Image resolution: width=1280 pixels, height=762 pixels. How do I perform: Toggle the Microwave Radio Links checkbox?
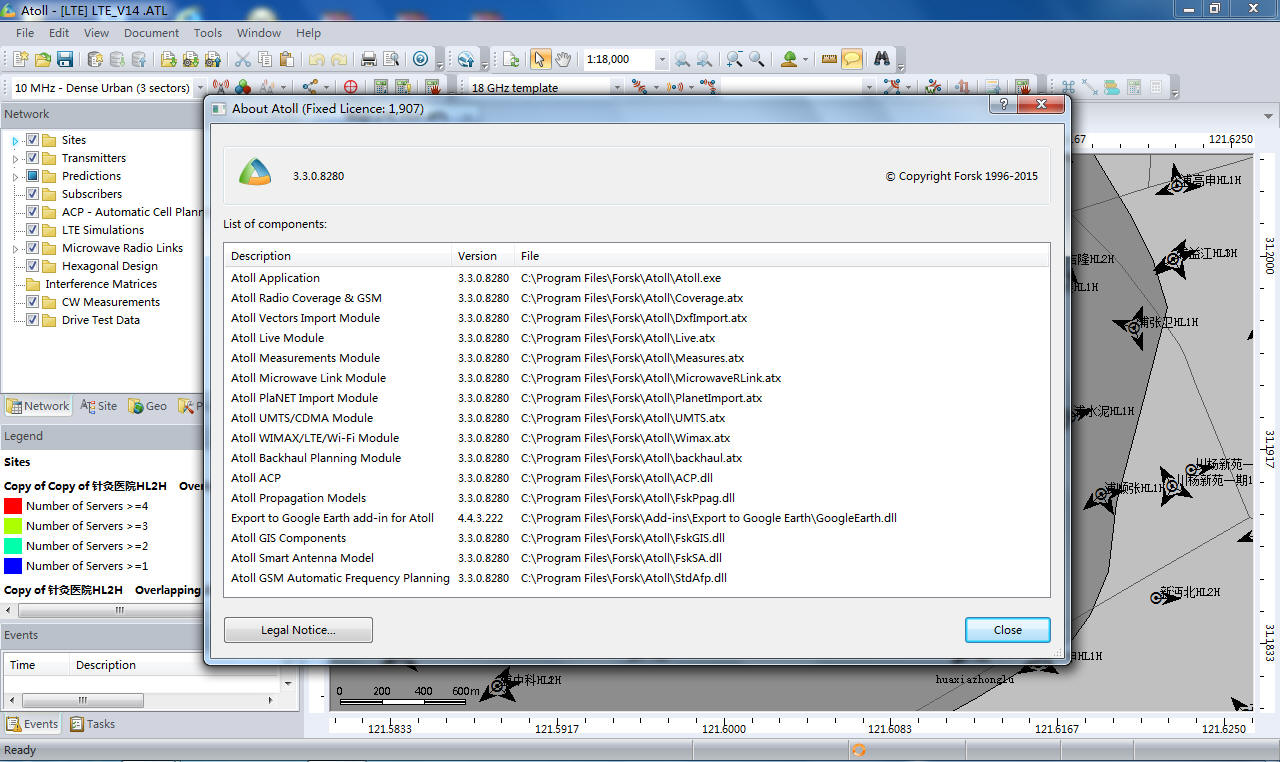point(32,248)
